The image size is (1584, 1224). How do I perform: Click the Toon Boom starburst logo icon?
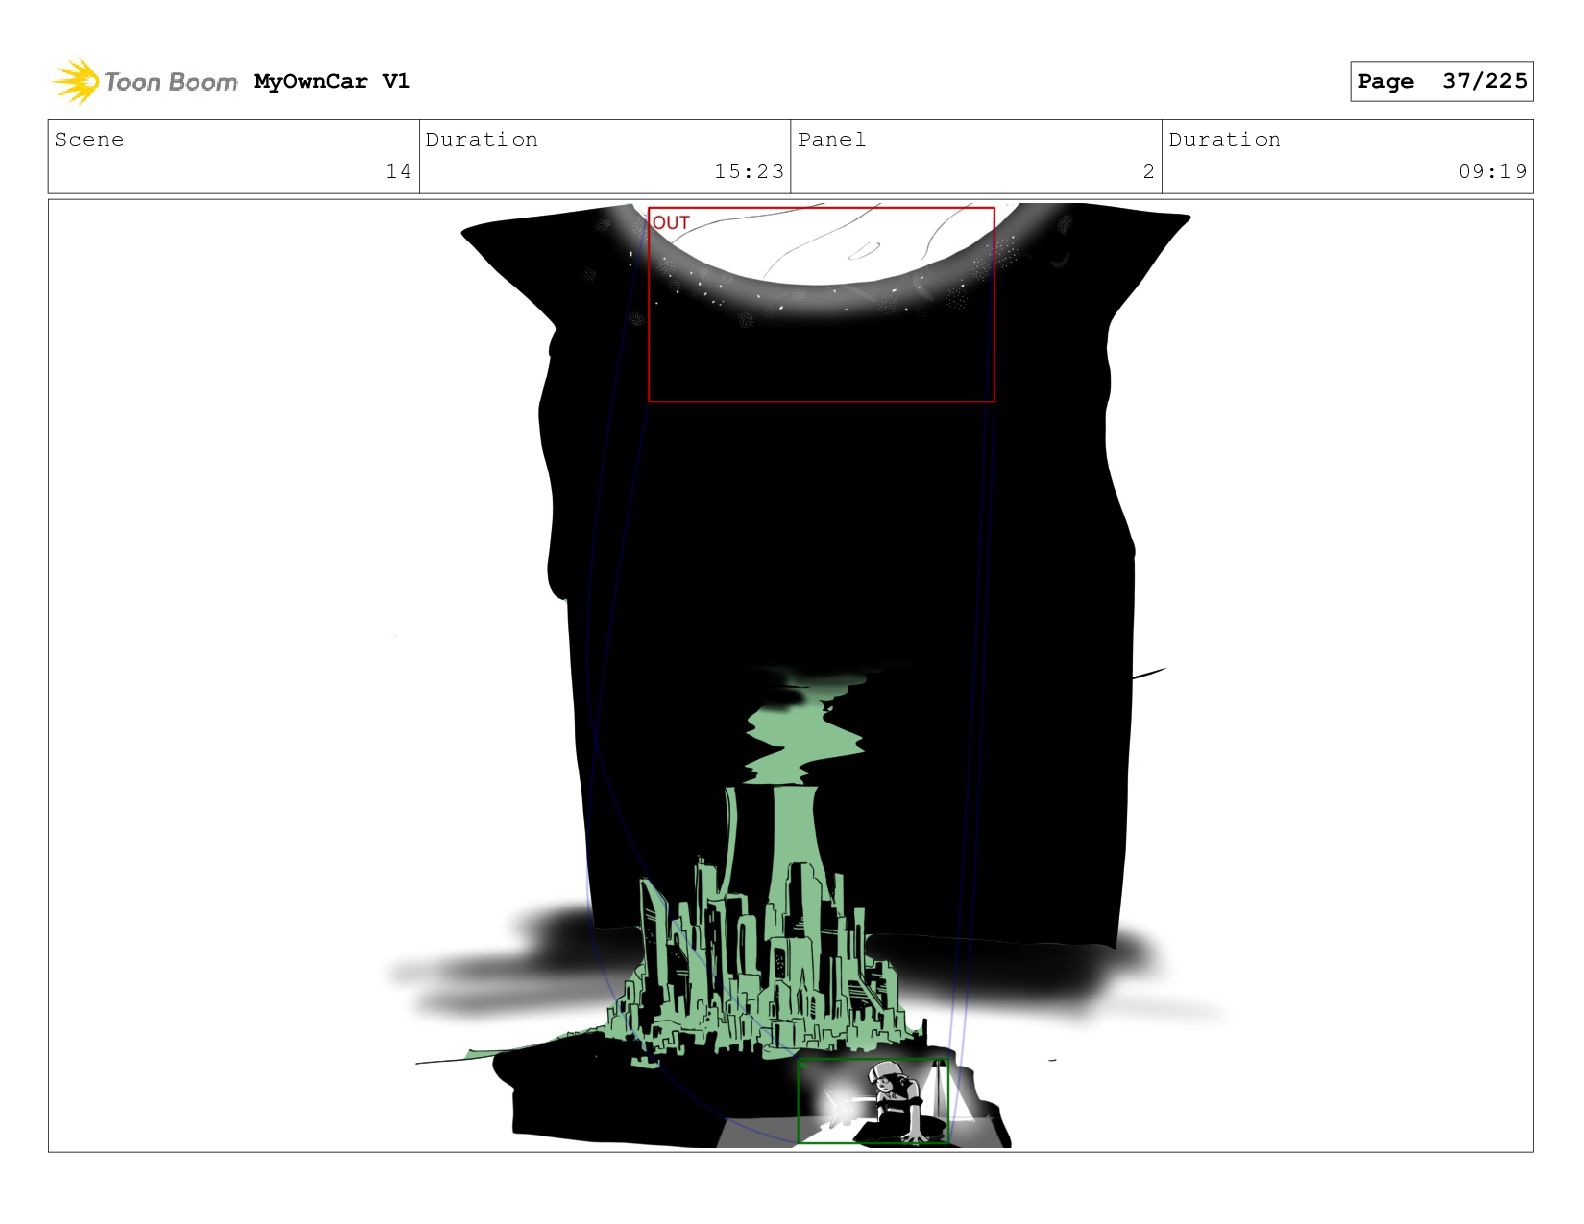76,81
